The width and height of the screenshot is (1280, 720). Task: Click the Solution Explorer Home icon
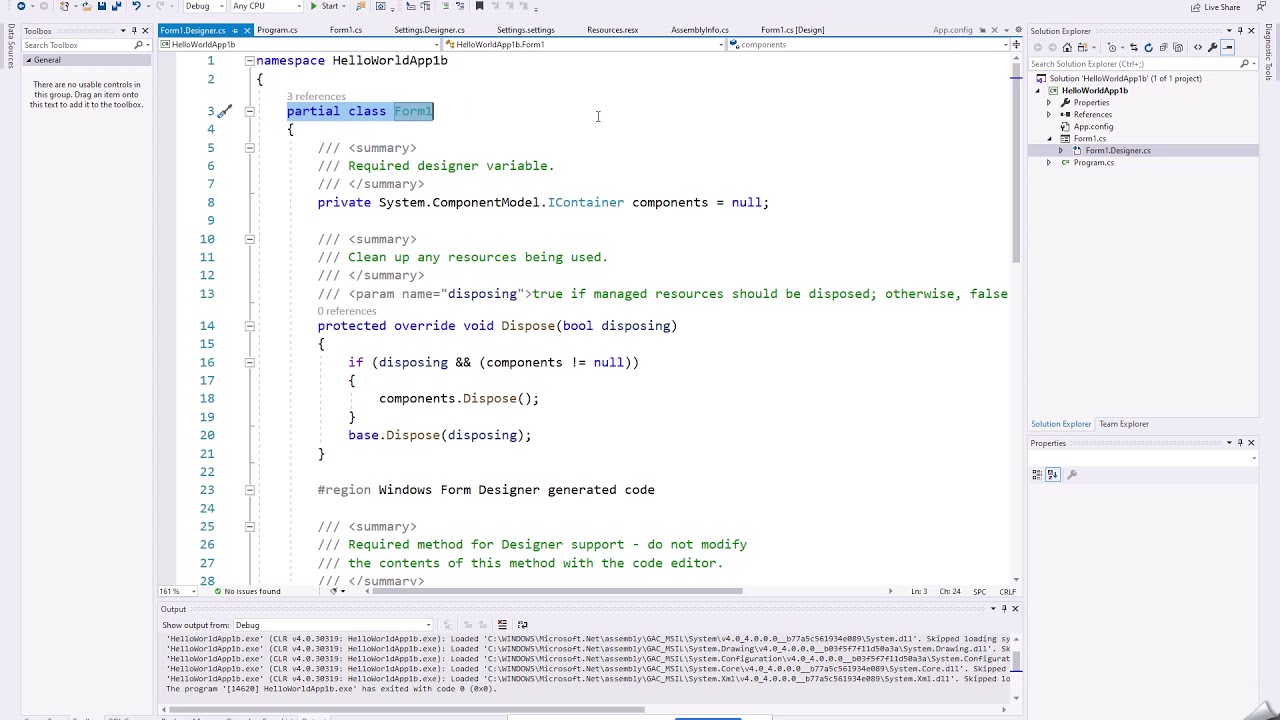[x=1067, y=47]
